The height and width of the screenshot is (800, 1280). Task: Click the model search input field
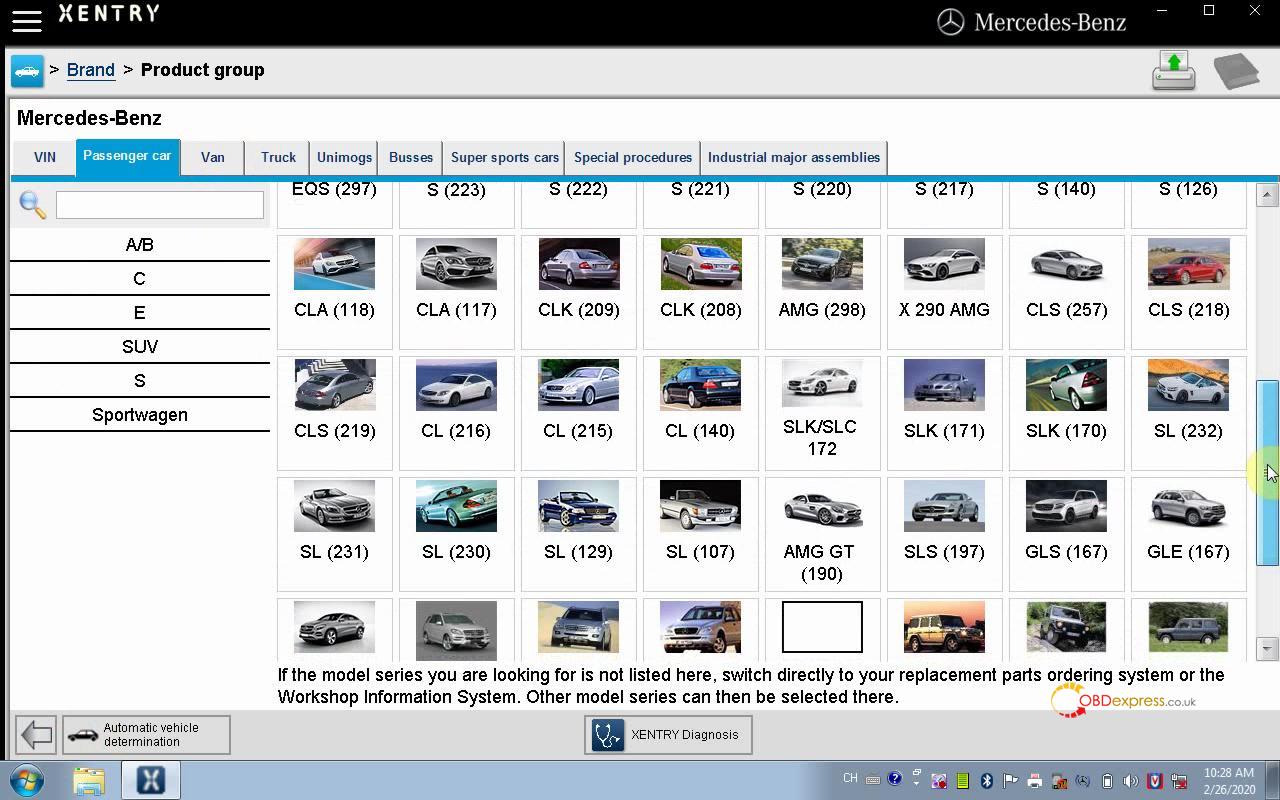pos(160,205)
